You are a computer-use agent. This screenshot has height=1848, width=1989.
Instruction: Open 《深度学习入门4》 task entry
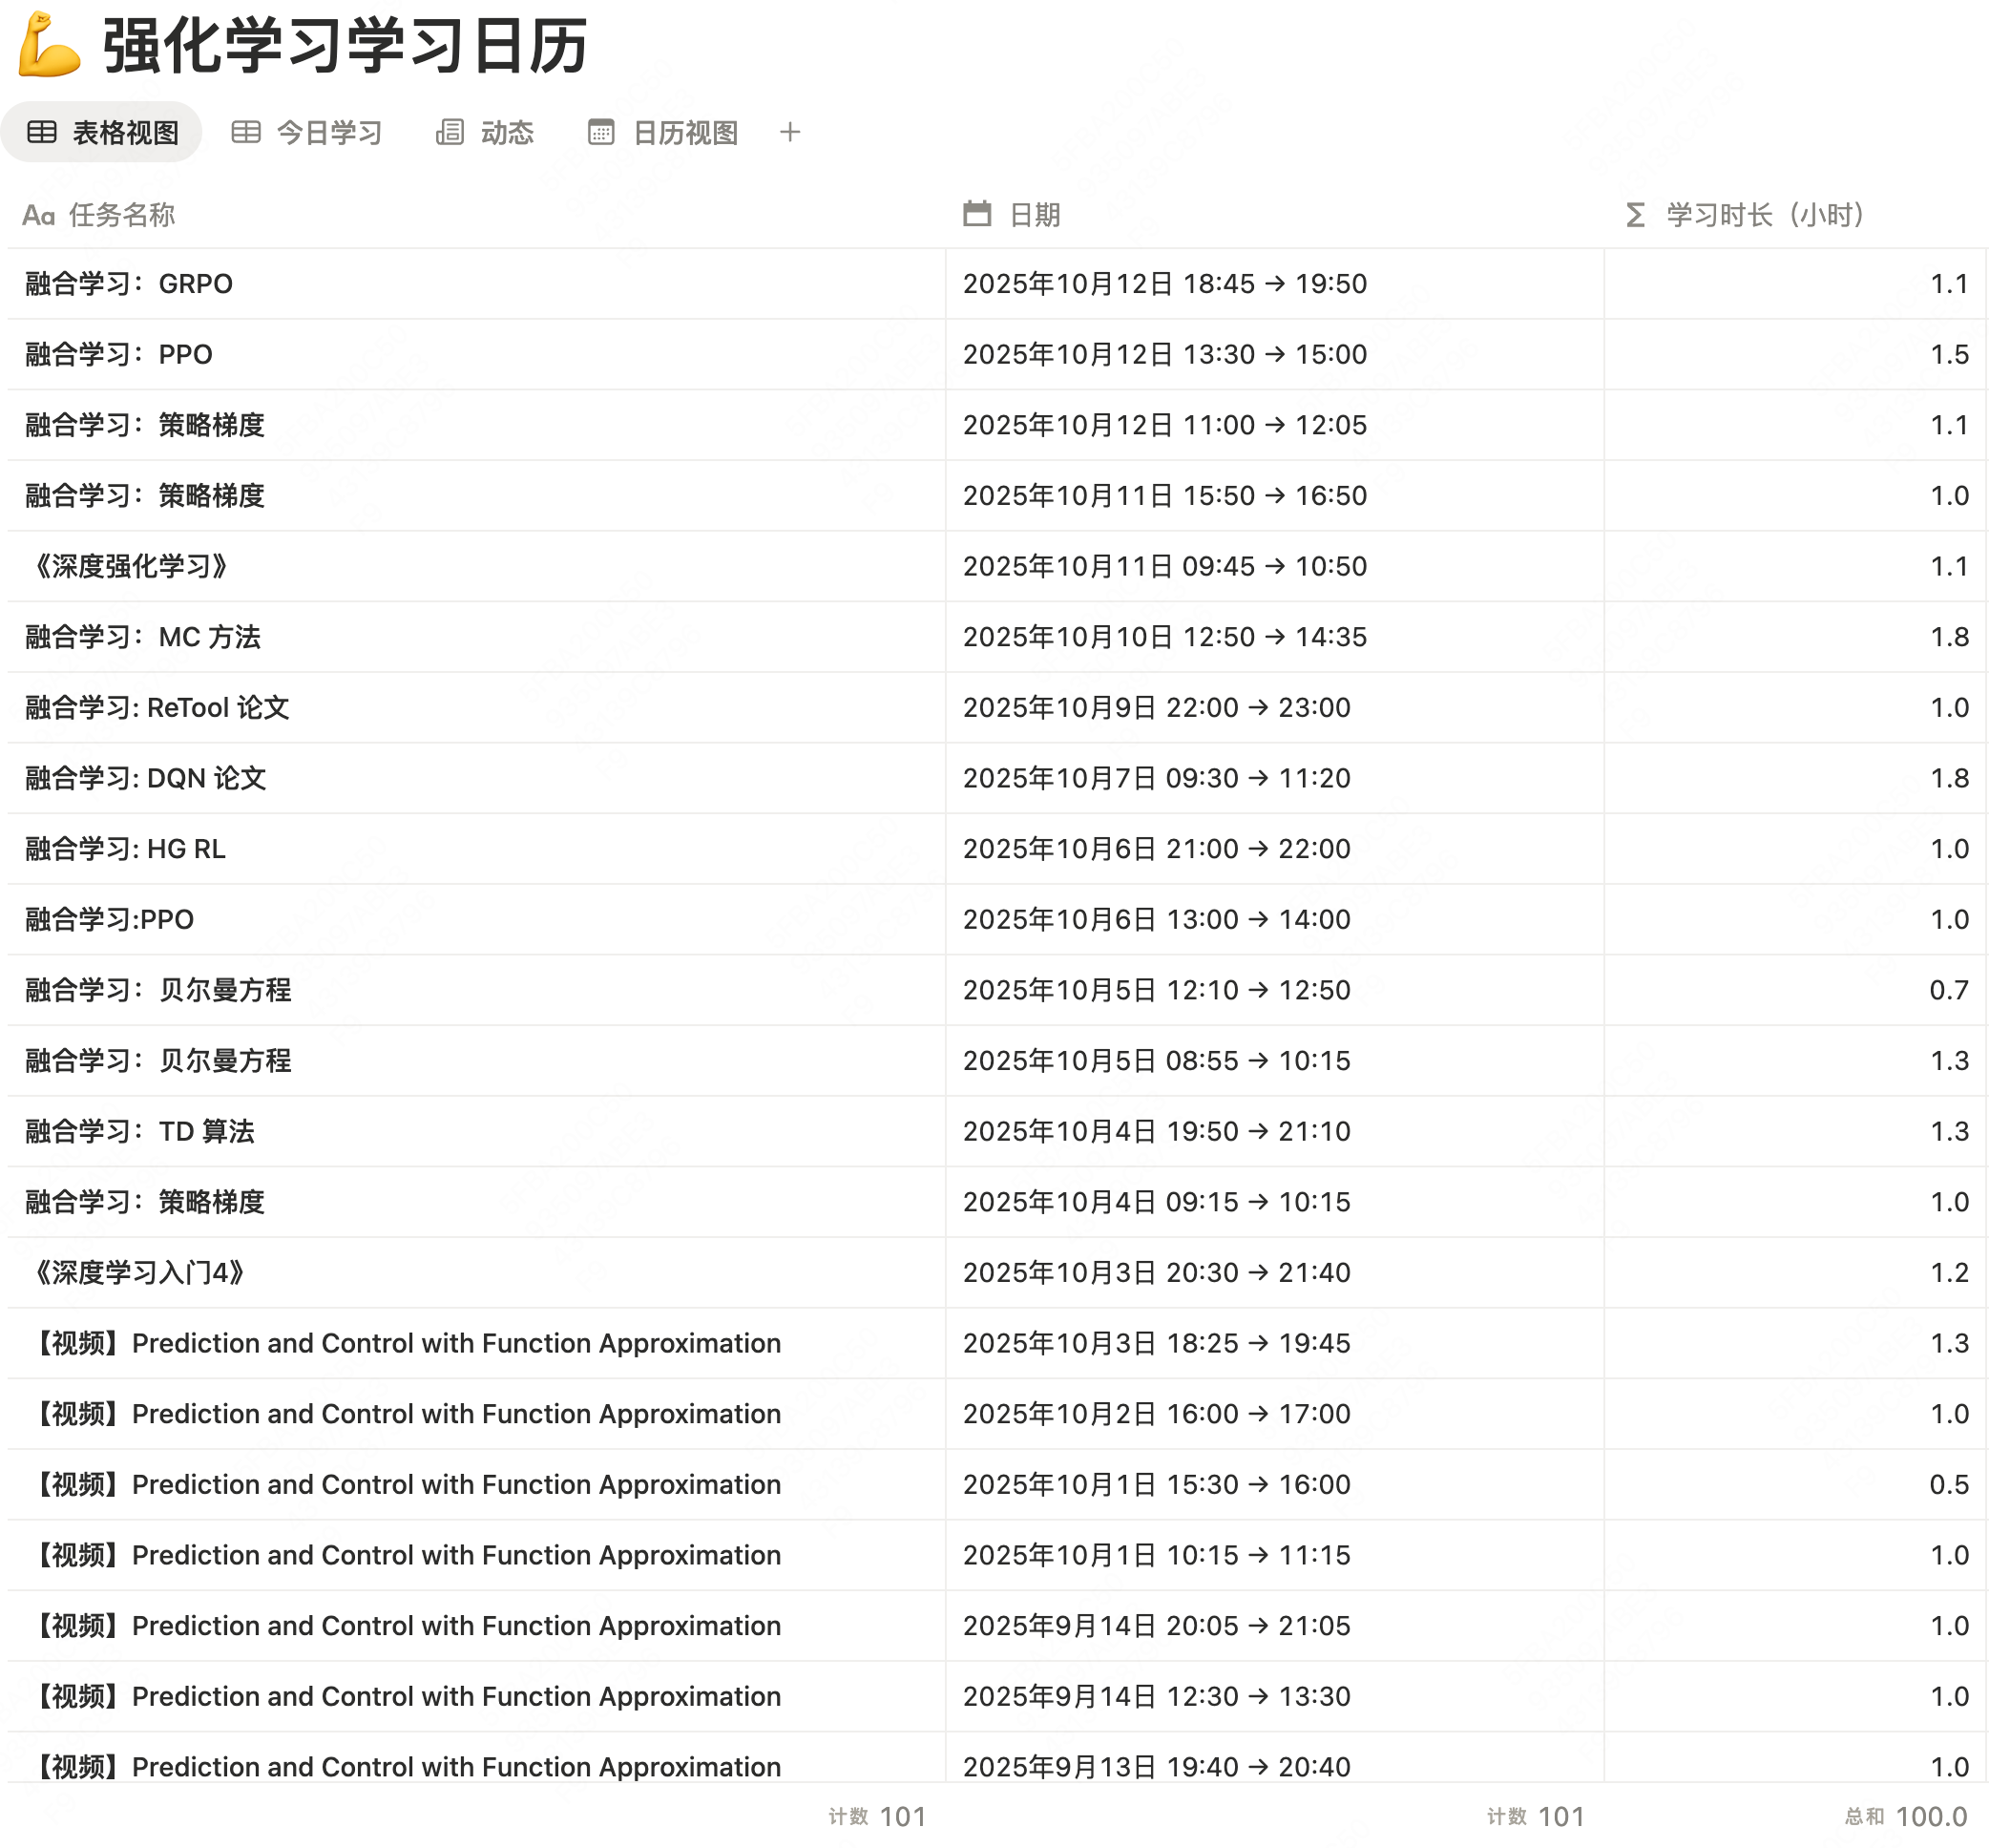click(x=138, y=1273)
